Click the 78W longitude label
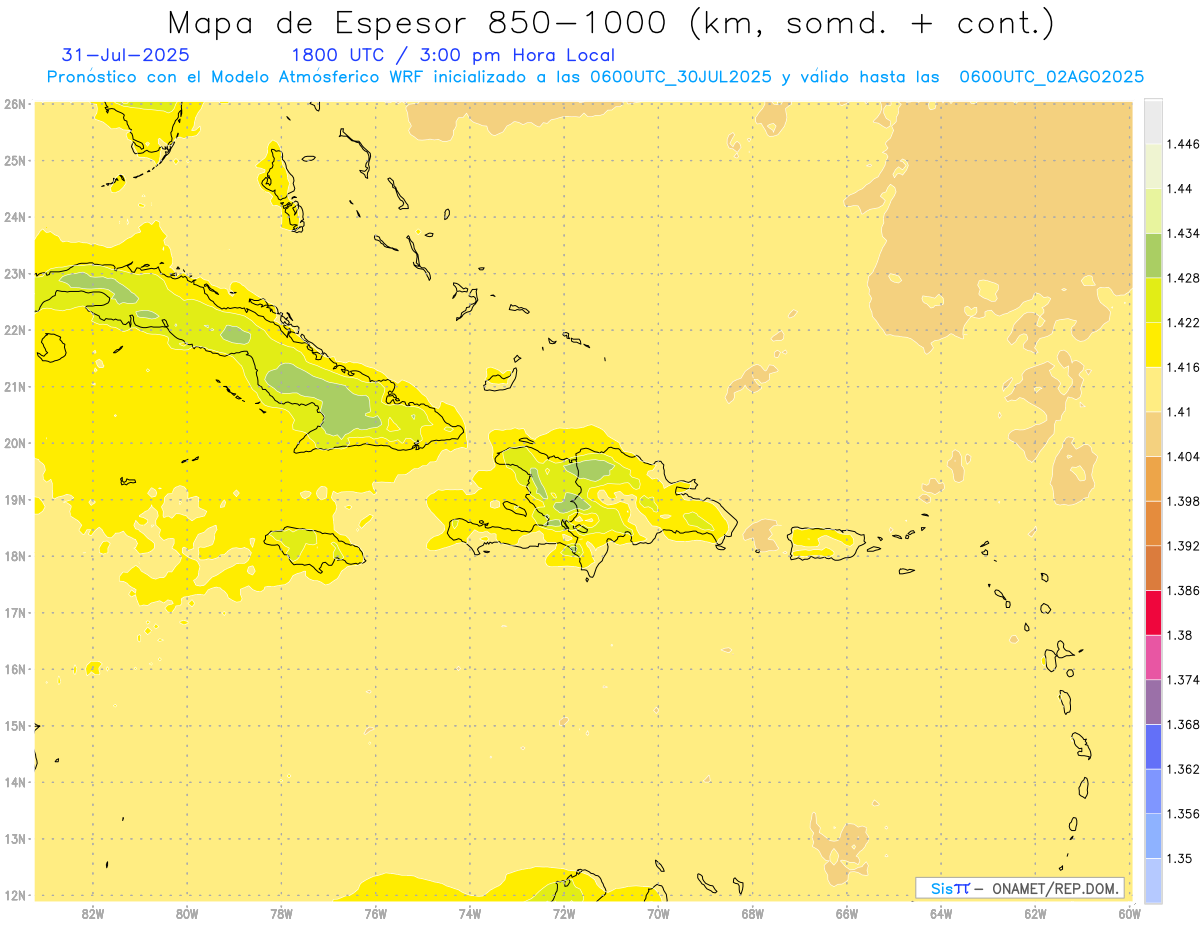 point(281,913)
